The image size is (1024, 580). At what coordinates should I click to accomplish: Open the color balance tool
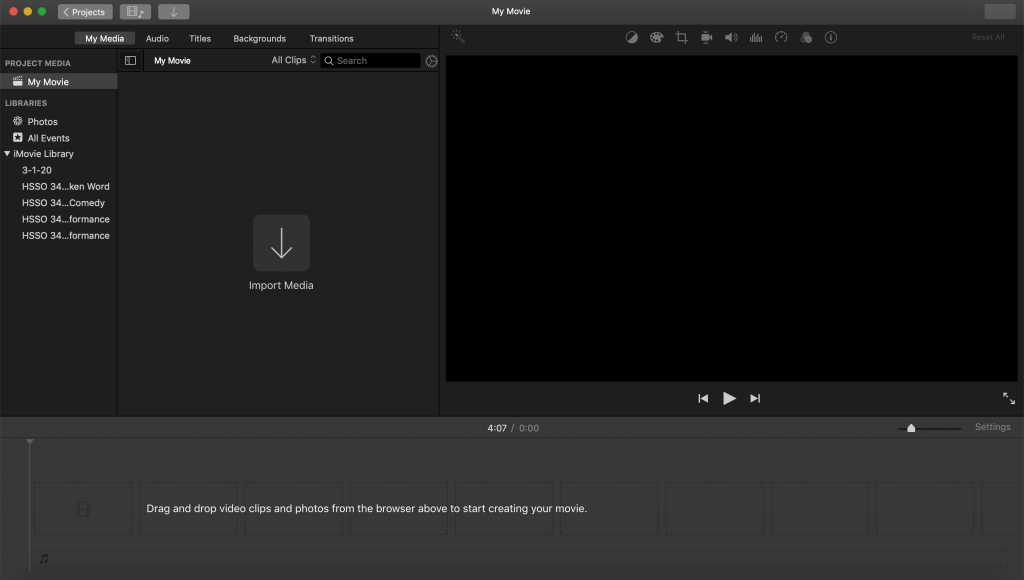[632, 37]
